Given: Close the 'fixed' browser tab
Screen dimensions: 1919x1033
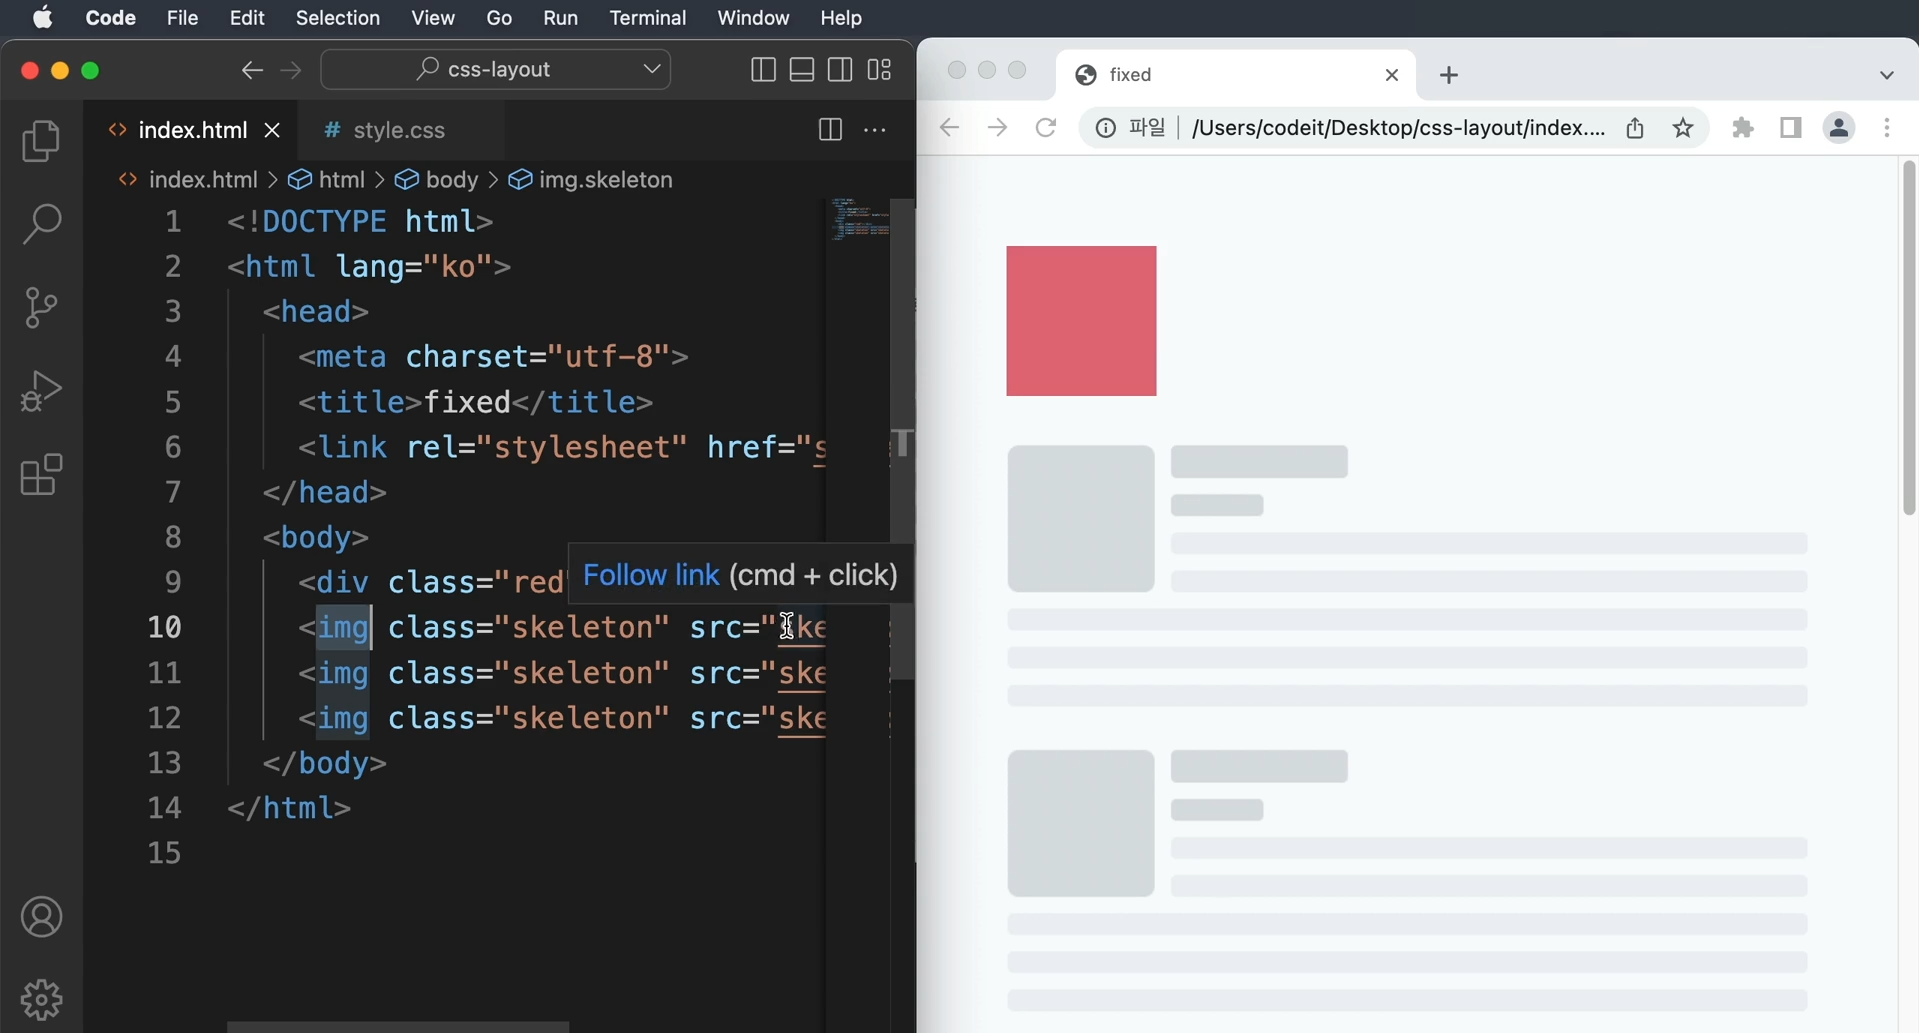Looking at the screenshot, I should 1392,75.
